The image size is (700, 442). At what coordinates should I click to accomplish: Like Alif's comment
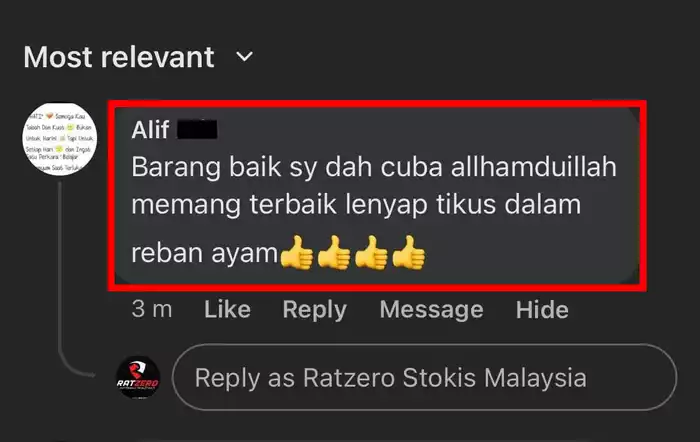coord(227,309)
